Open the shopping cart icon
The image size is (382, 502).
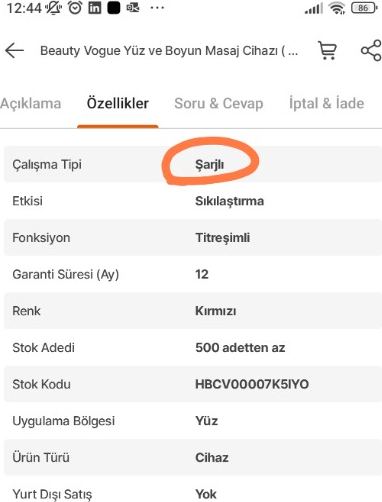(x=327, y=51)
